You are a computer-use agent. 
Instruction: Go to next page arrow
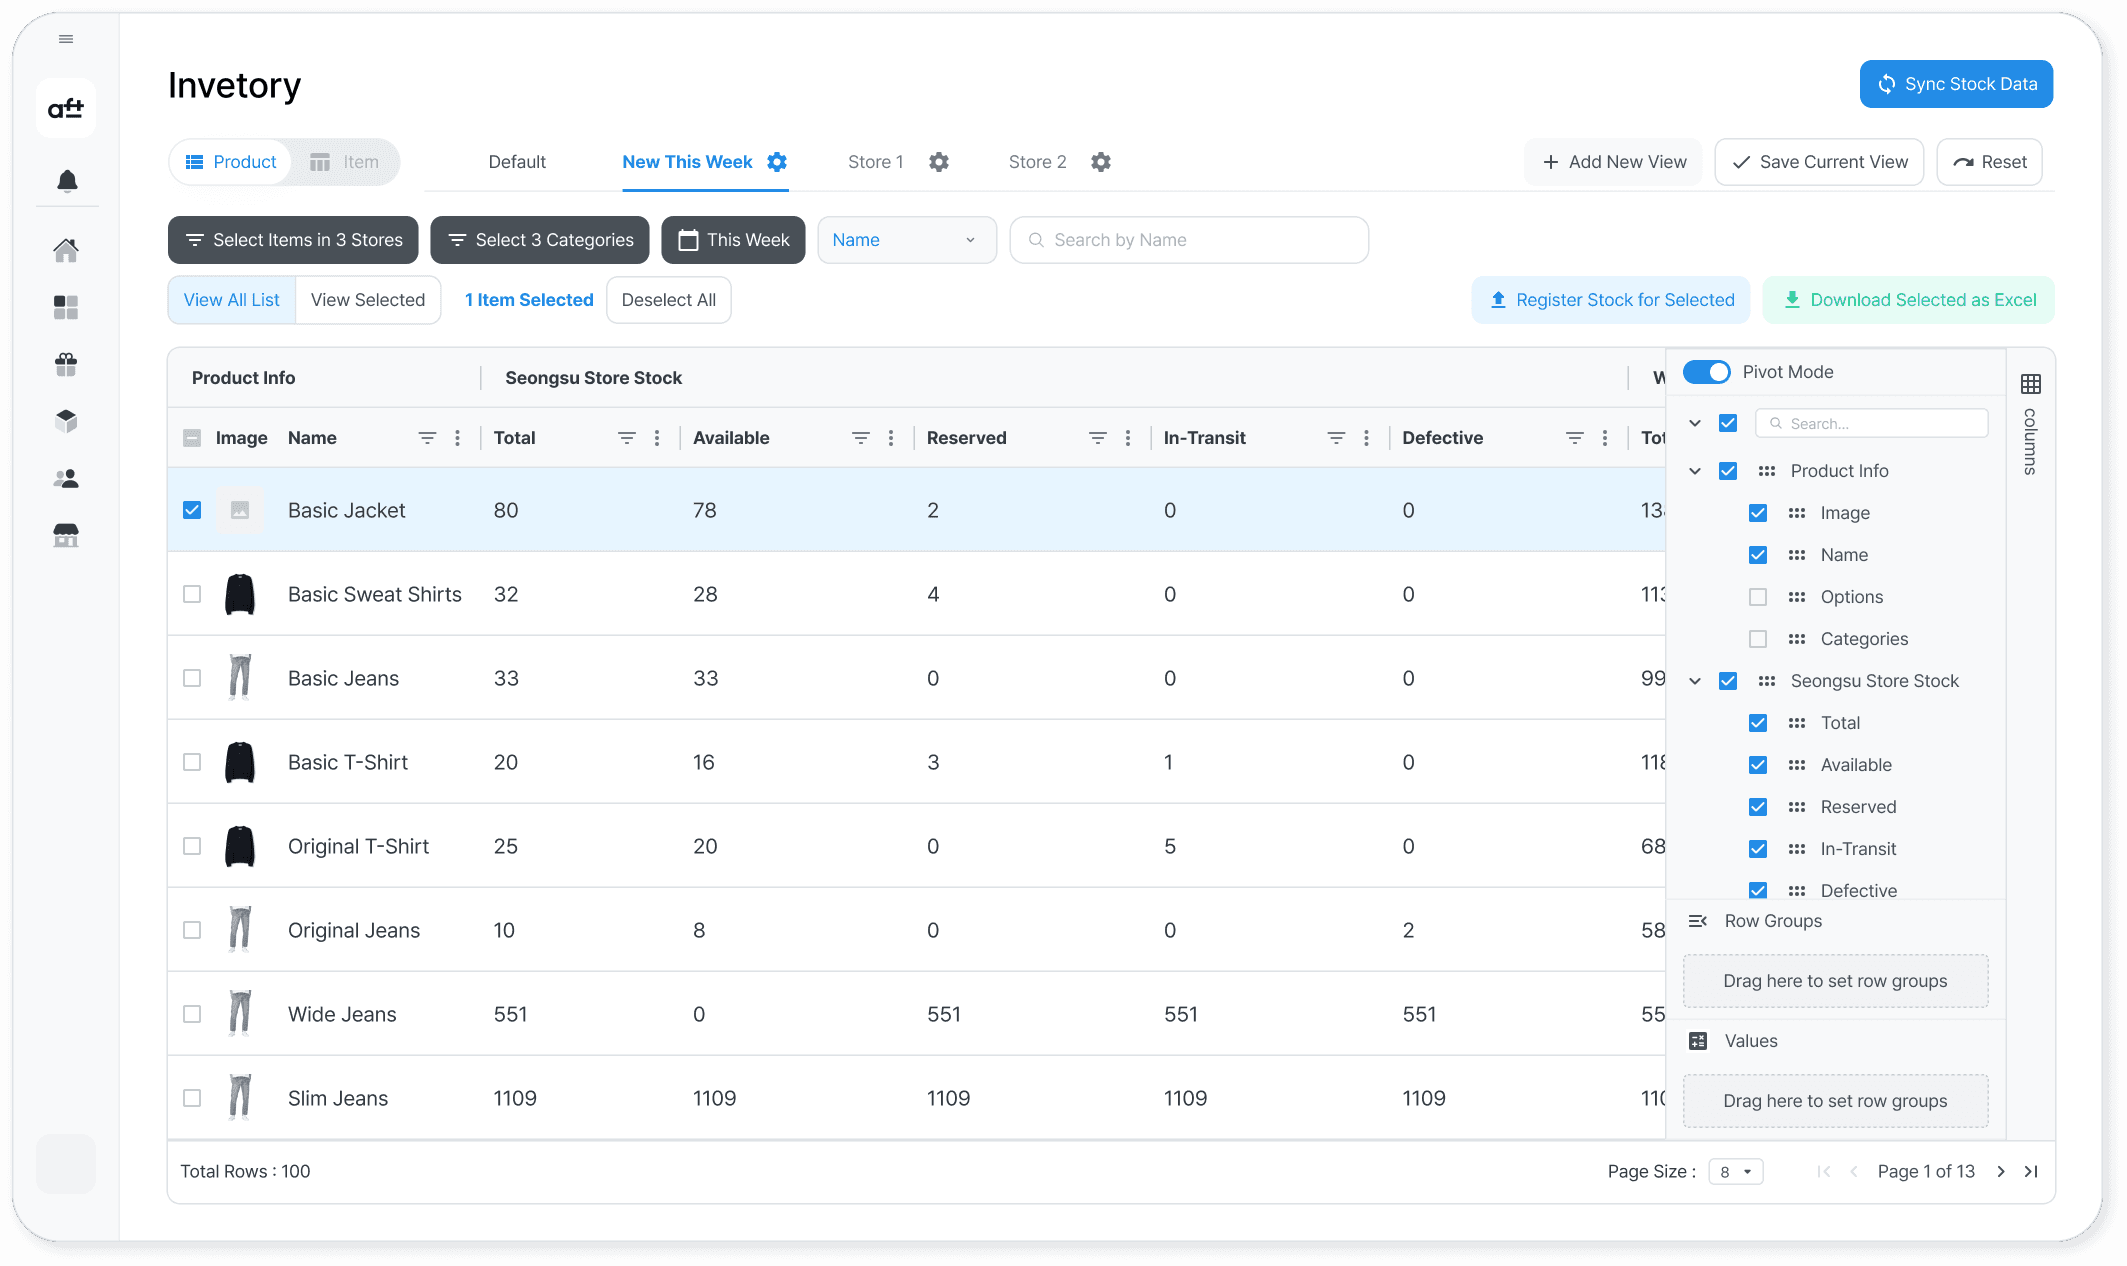click(x=2001, y=1171)
